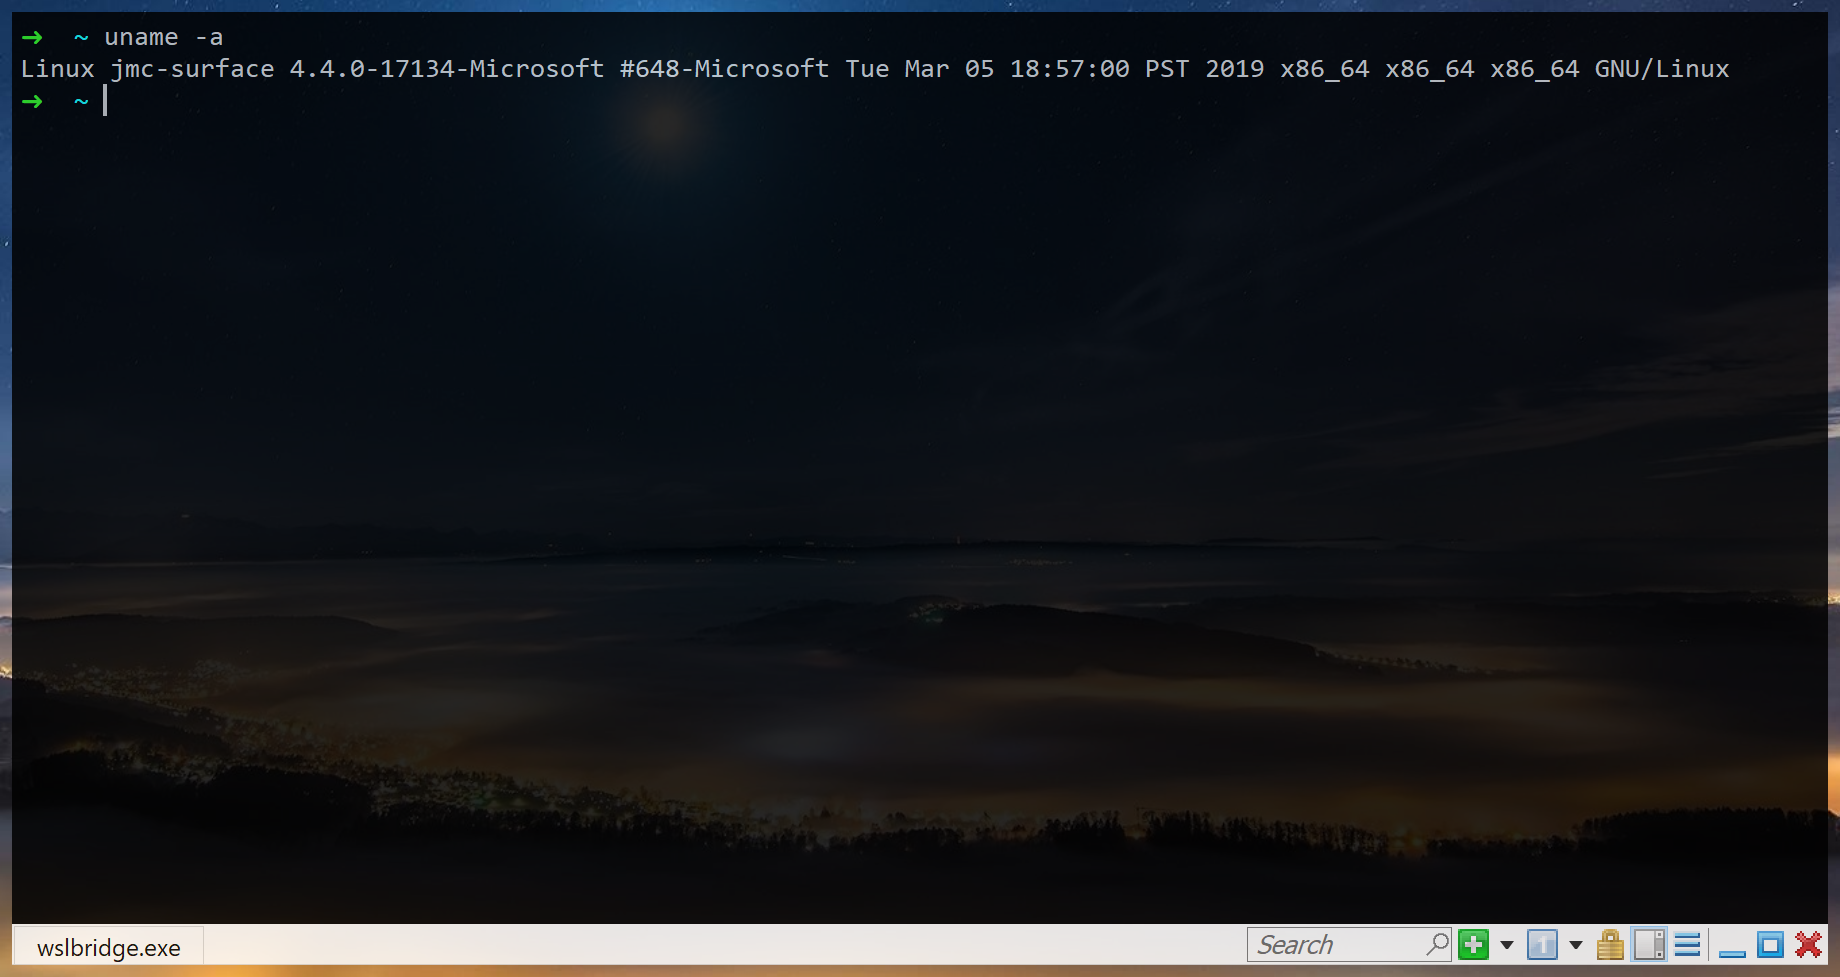Toggle the tab panel visibility icon
Viewport: 1840px width, 977px height.
(1651, 944)
